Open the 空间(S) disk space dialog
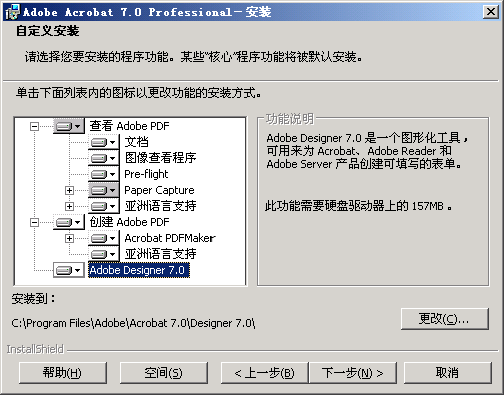Image resolution: width=504 pixels, height=395 pixels. pos(163,373)
